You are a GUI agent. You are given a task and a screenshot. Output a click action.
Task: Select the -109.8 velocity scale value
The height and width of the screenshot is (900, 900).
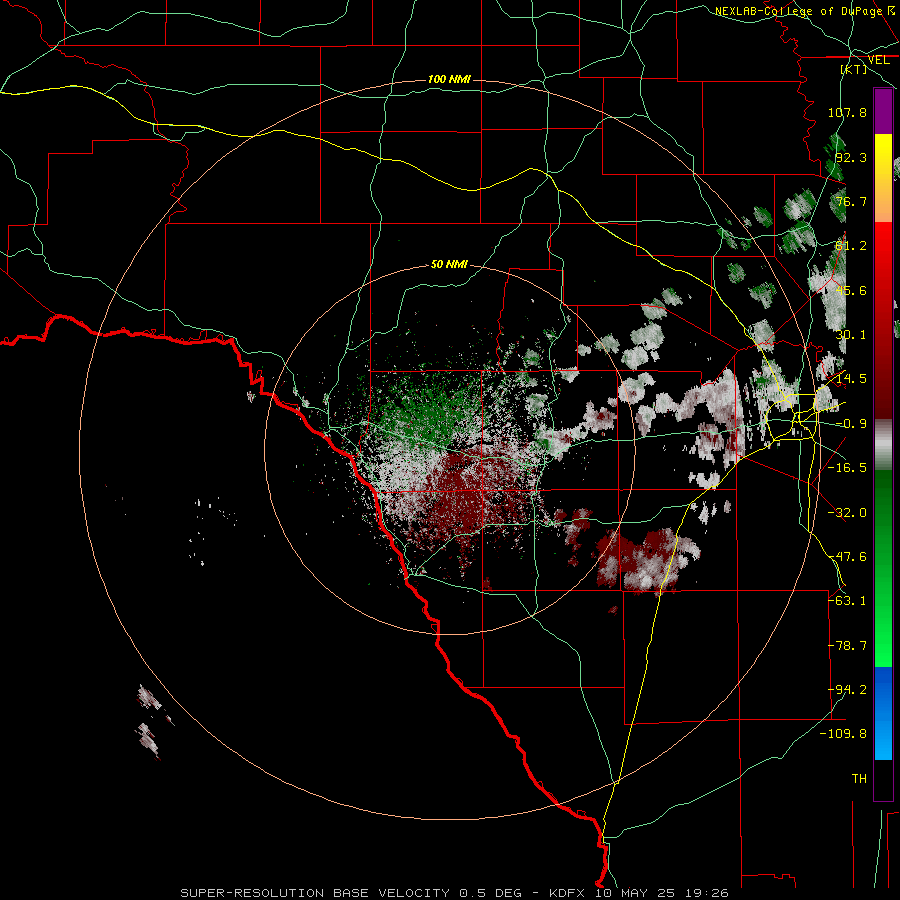(x=844, y=734)
